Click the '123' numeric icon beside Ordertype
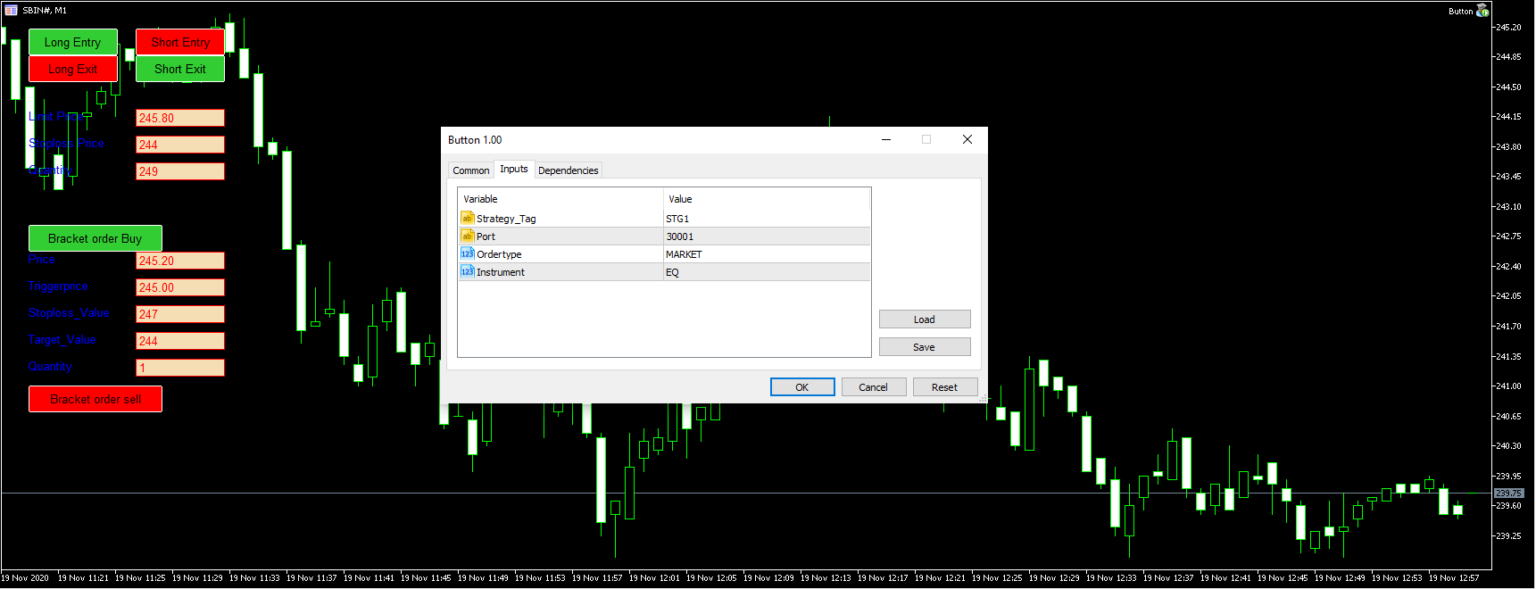 [x=467, y=253]
